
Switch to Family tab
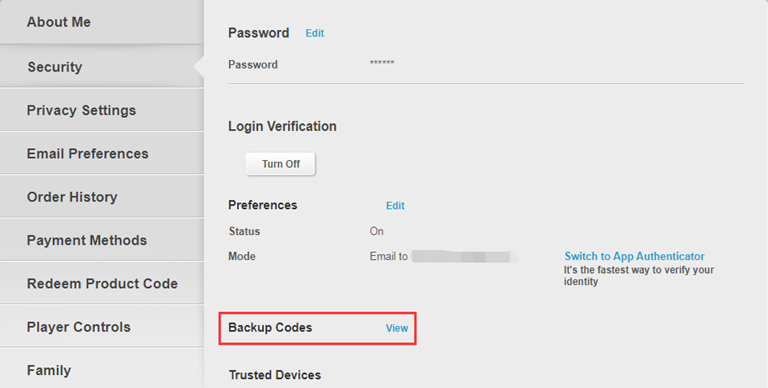click(x=101, y=370)
